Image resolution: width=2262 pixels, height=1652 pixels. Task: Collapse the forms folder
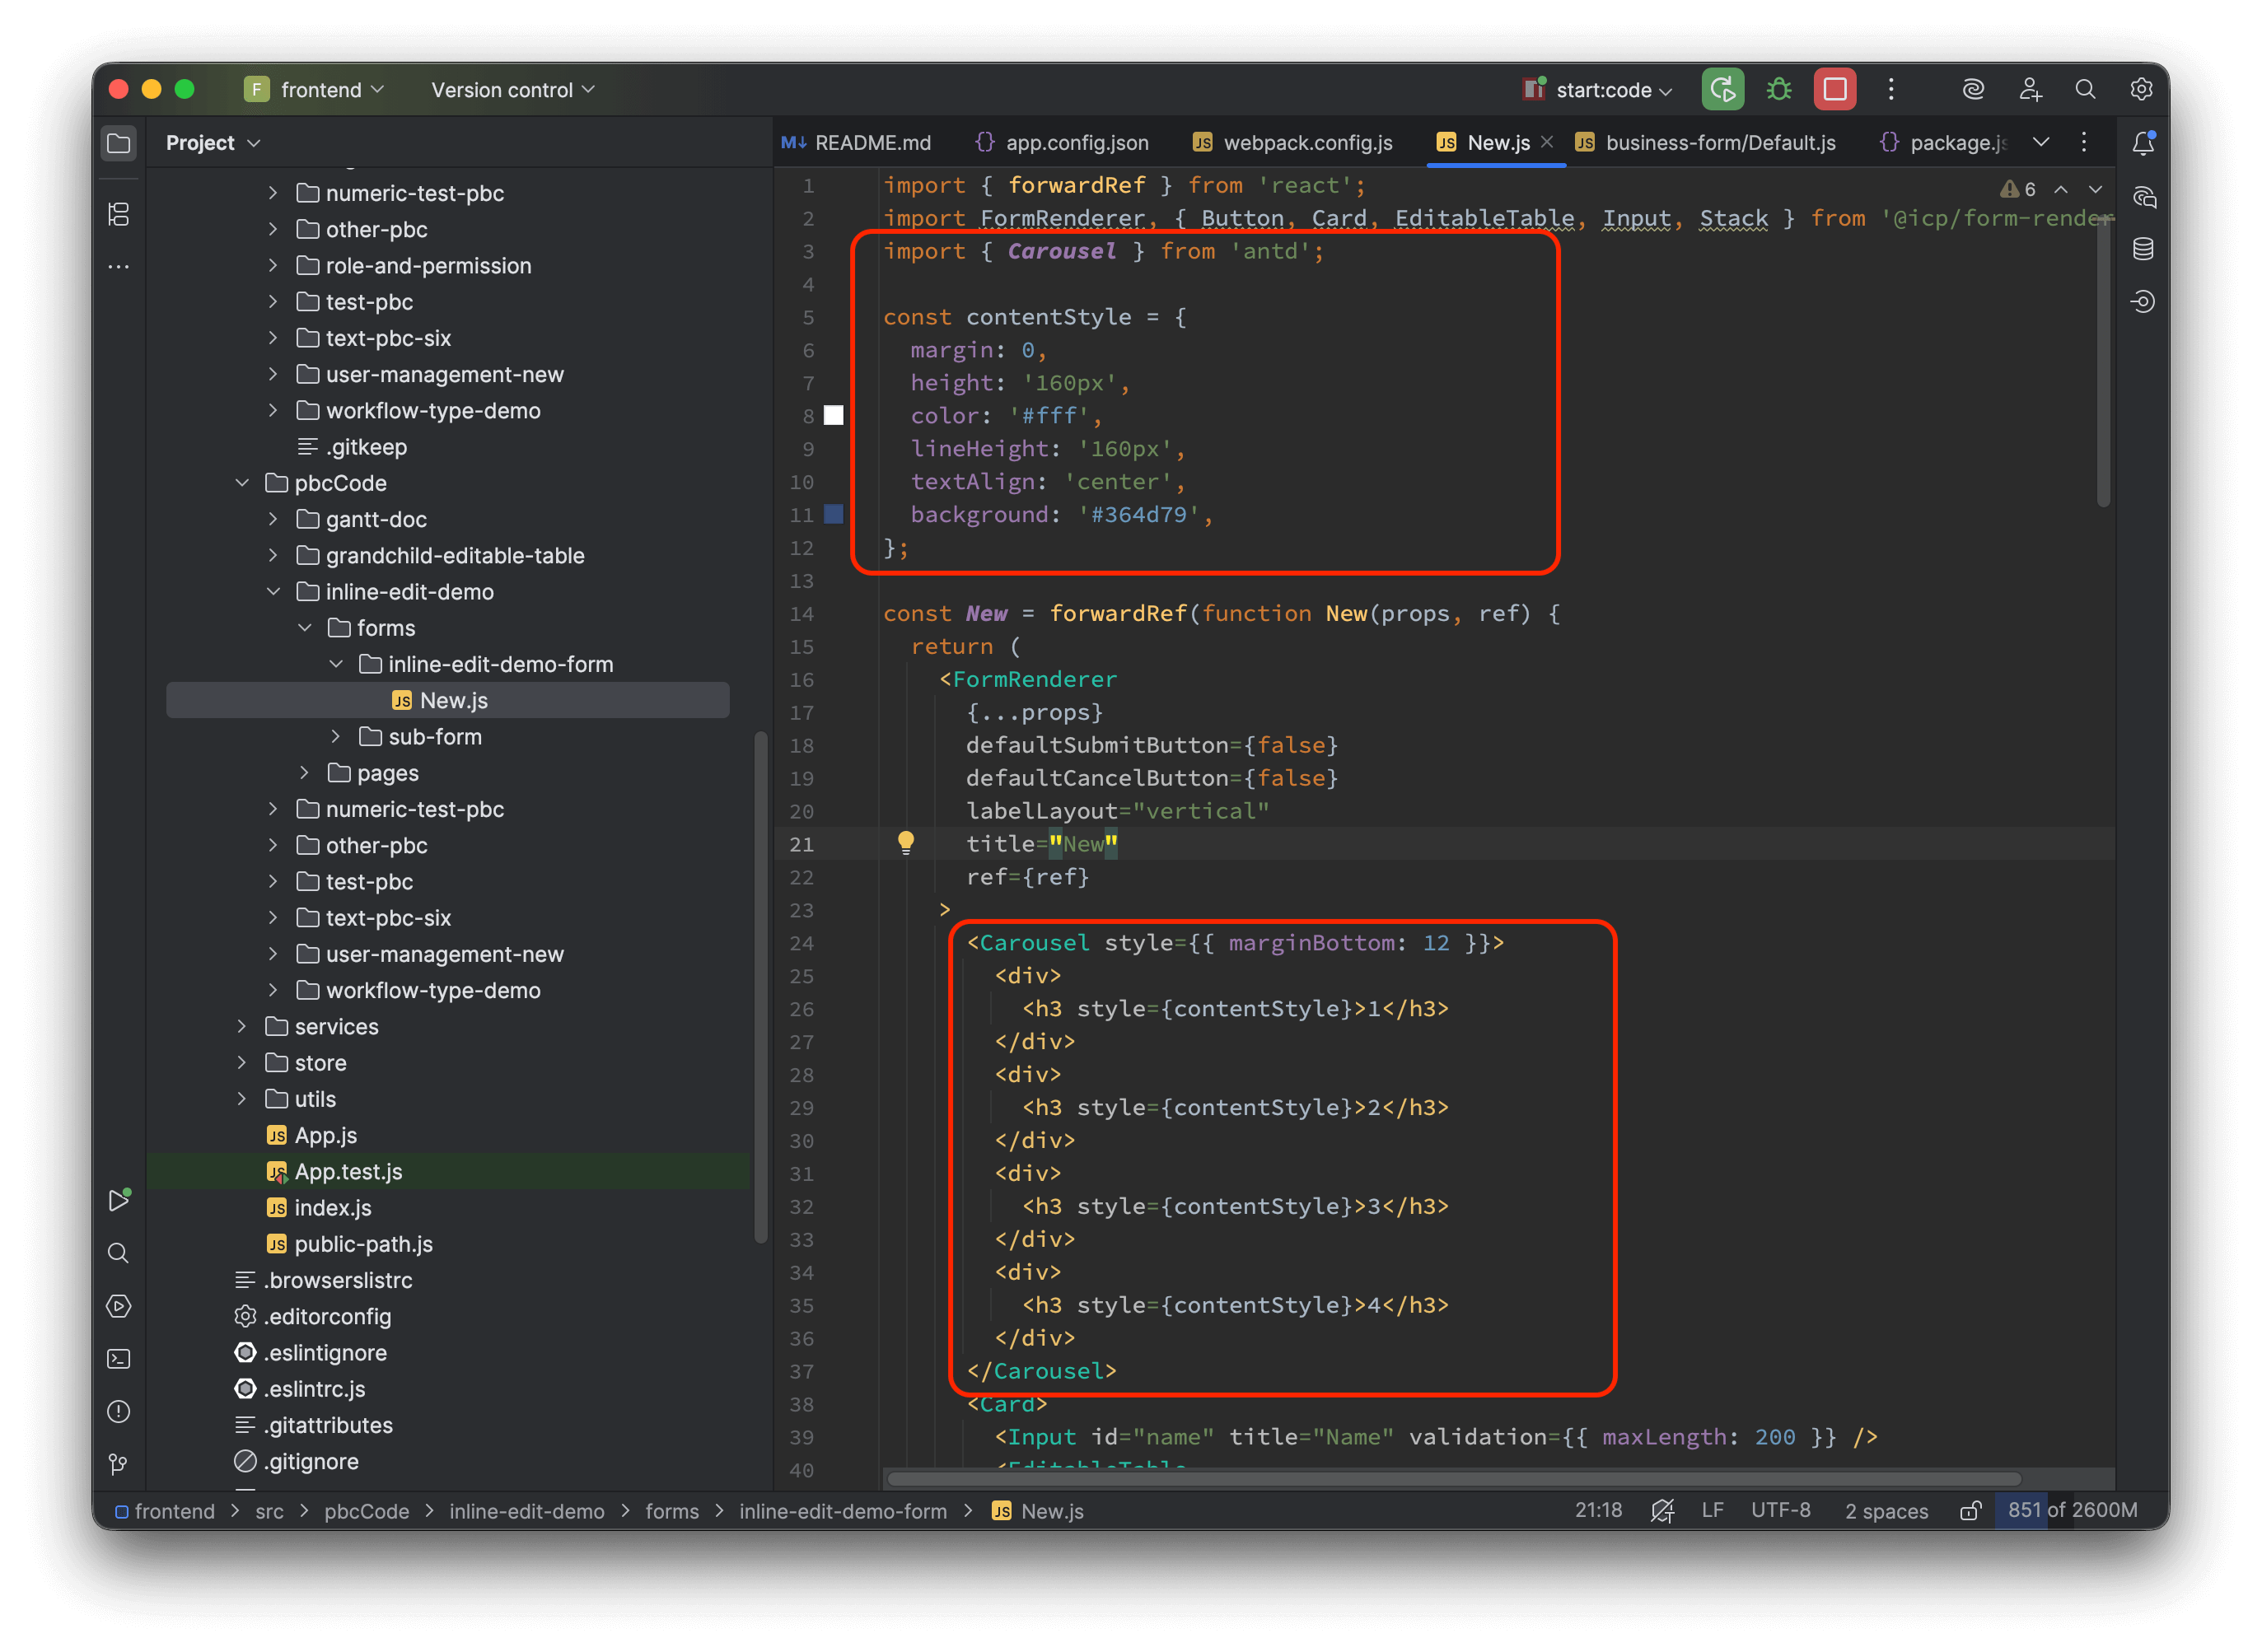(305, 628)
